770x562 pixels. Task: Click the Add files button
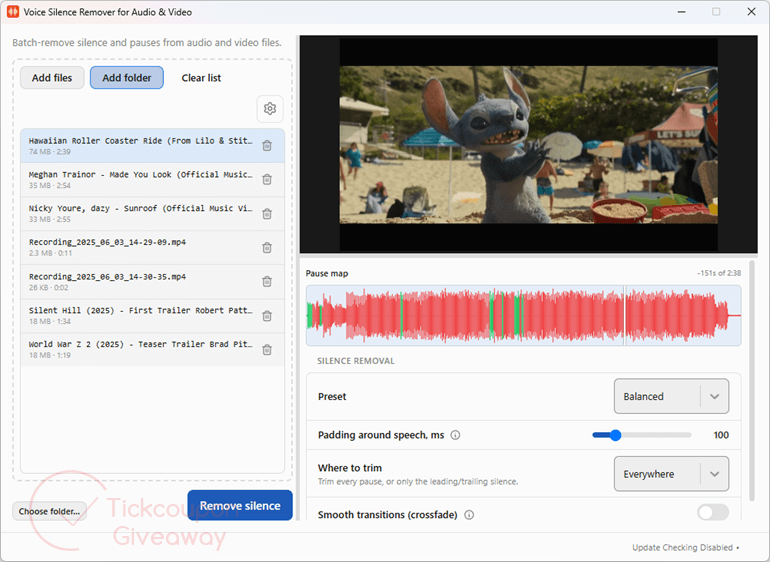[52, 78]
